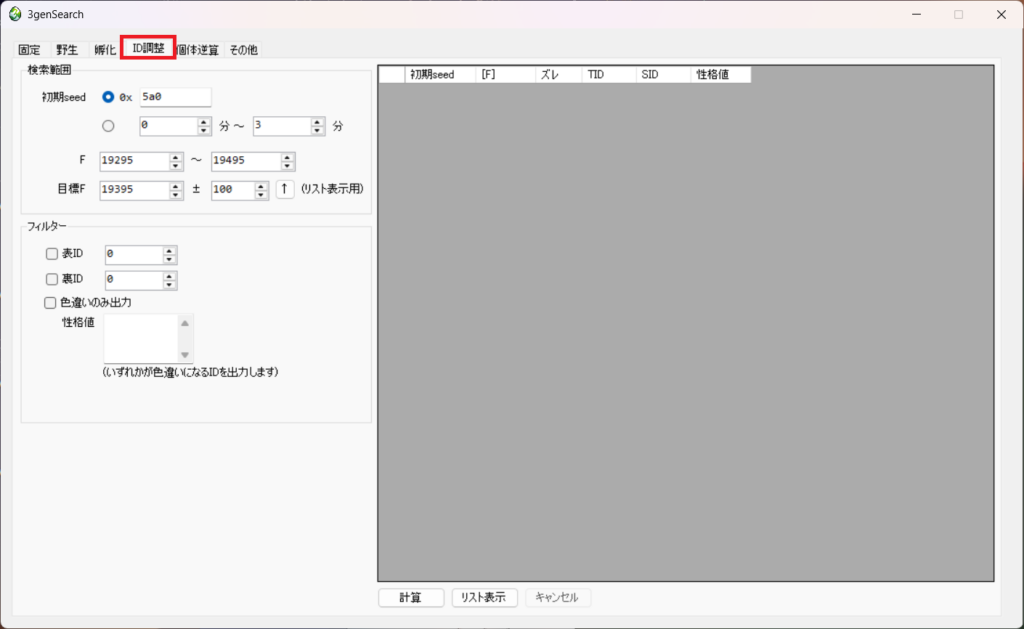Click the リスト表示 button
The height and width of the screenshot is (629, 1024).
click(484, 597)
